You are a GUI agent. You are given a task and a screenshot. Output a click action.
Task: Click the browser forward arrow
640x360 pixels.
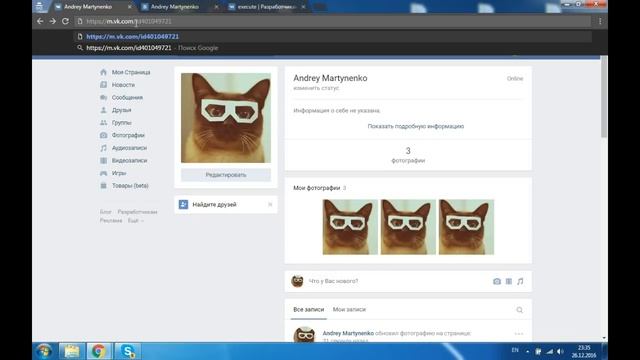click(x=53, y=21)
